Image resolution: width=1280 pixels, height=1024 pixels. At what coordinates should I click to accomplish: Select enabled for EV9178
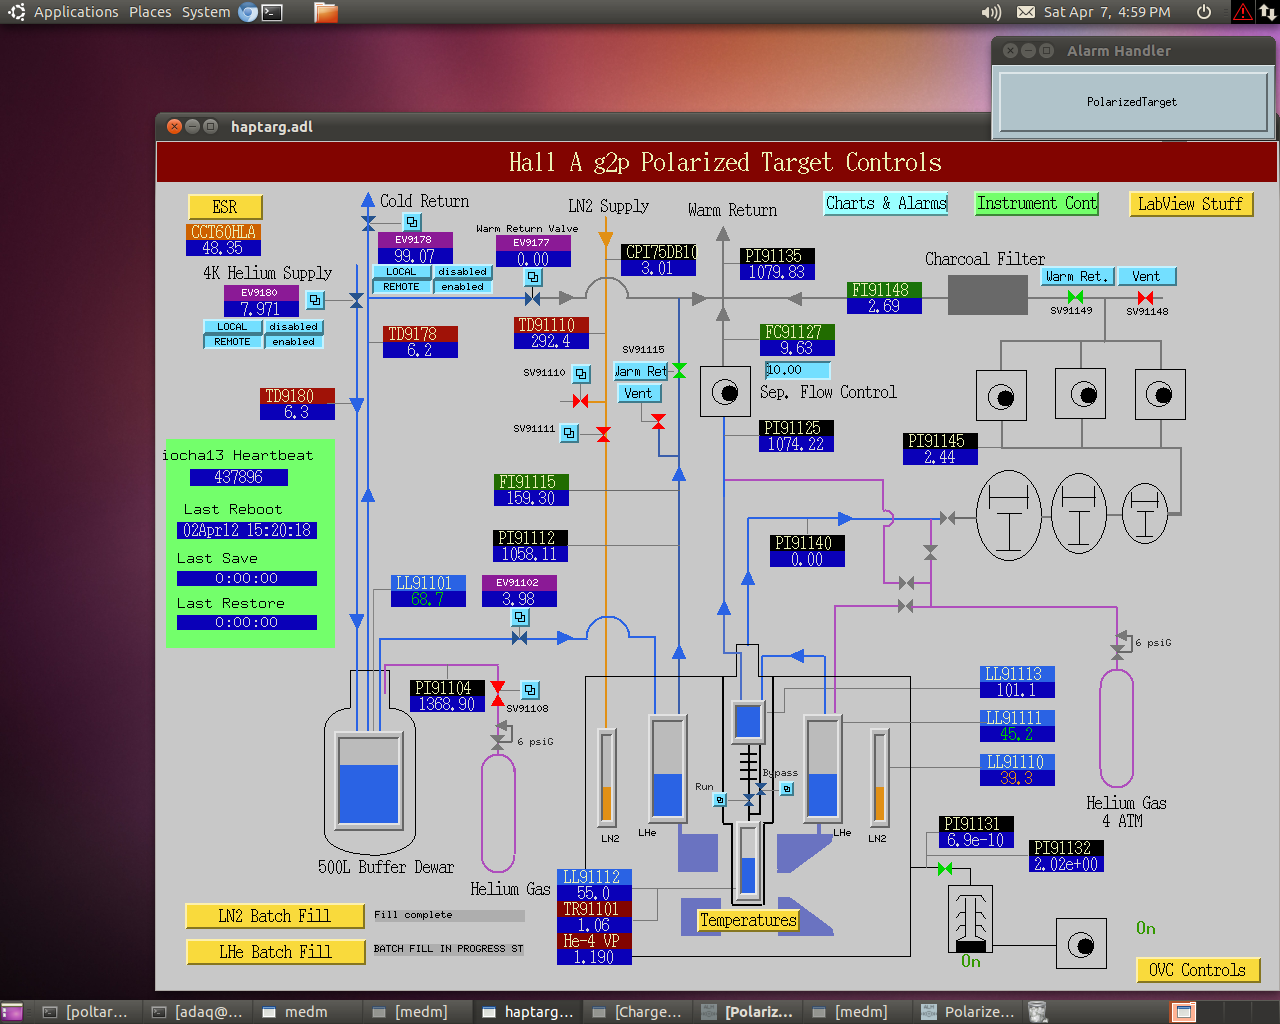462,287
